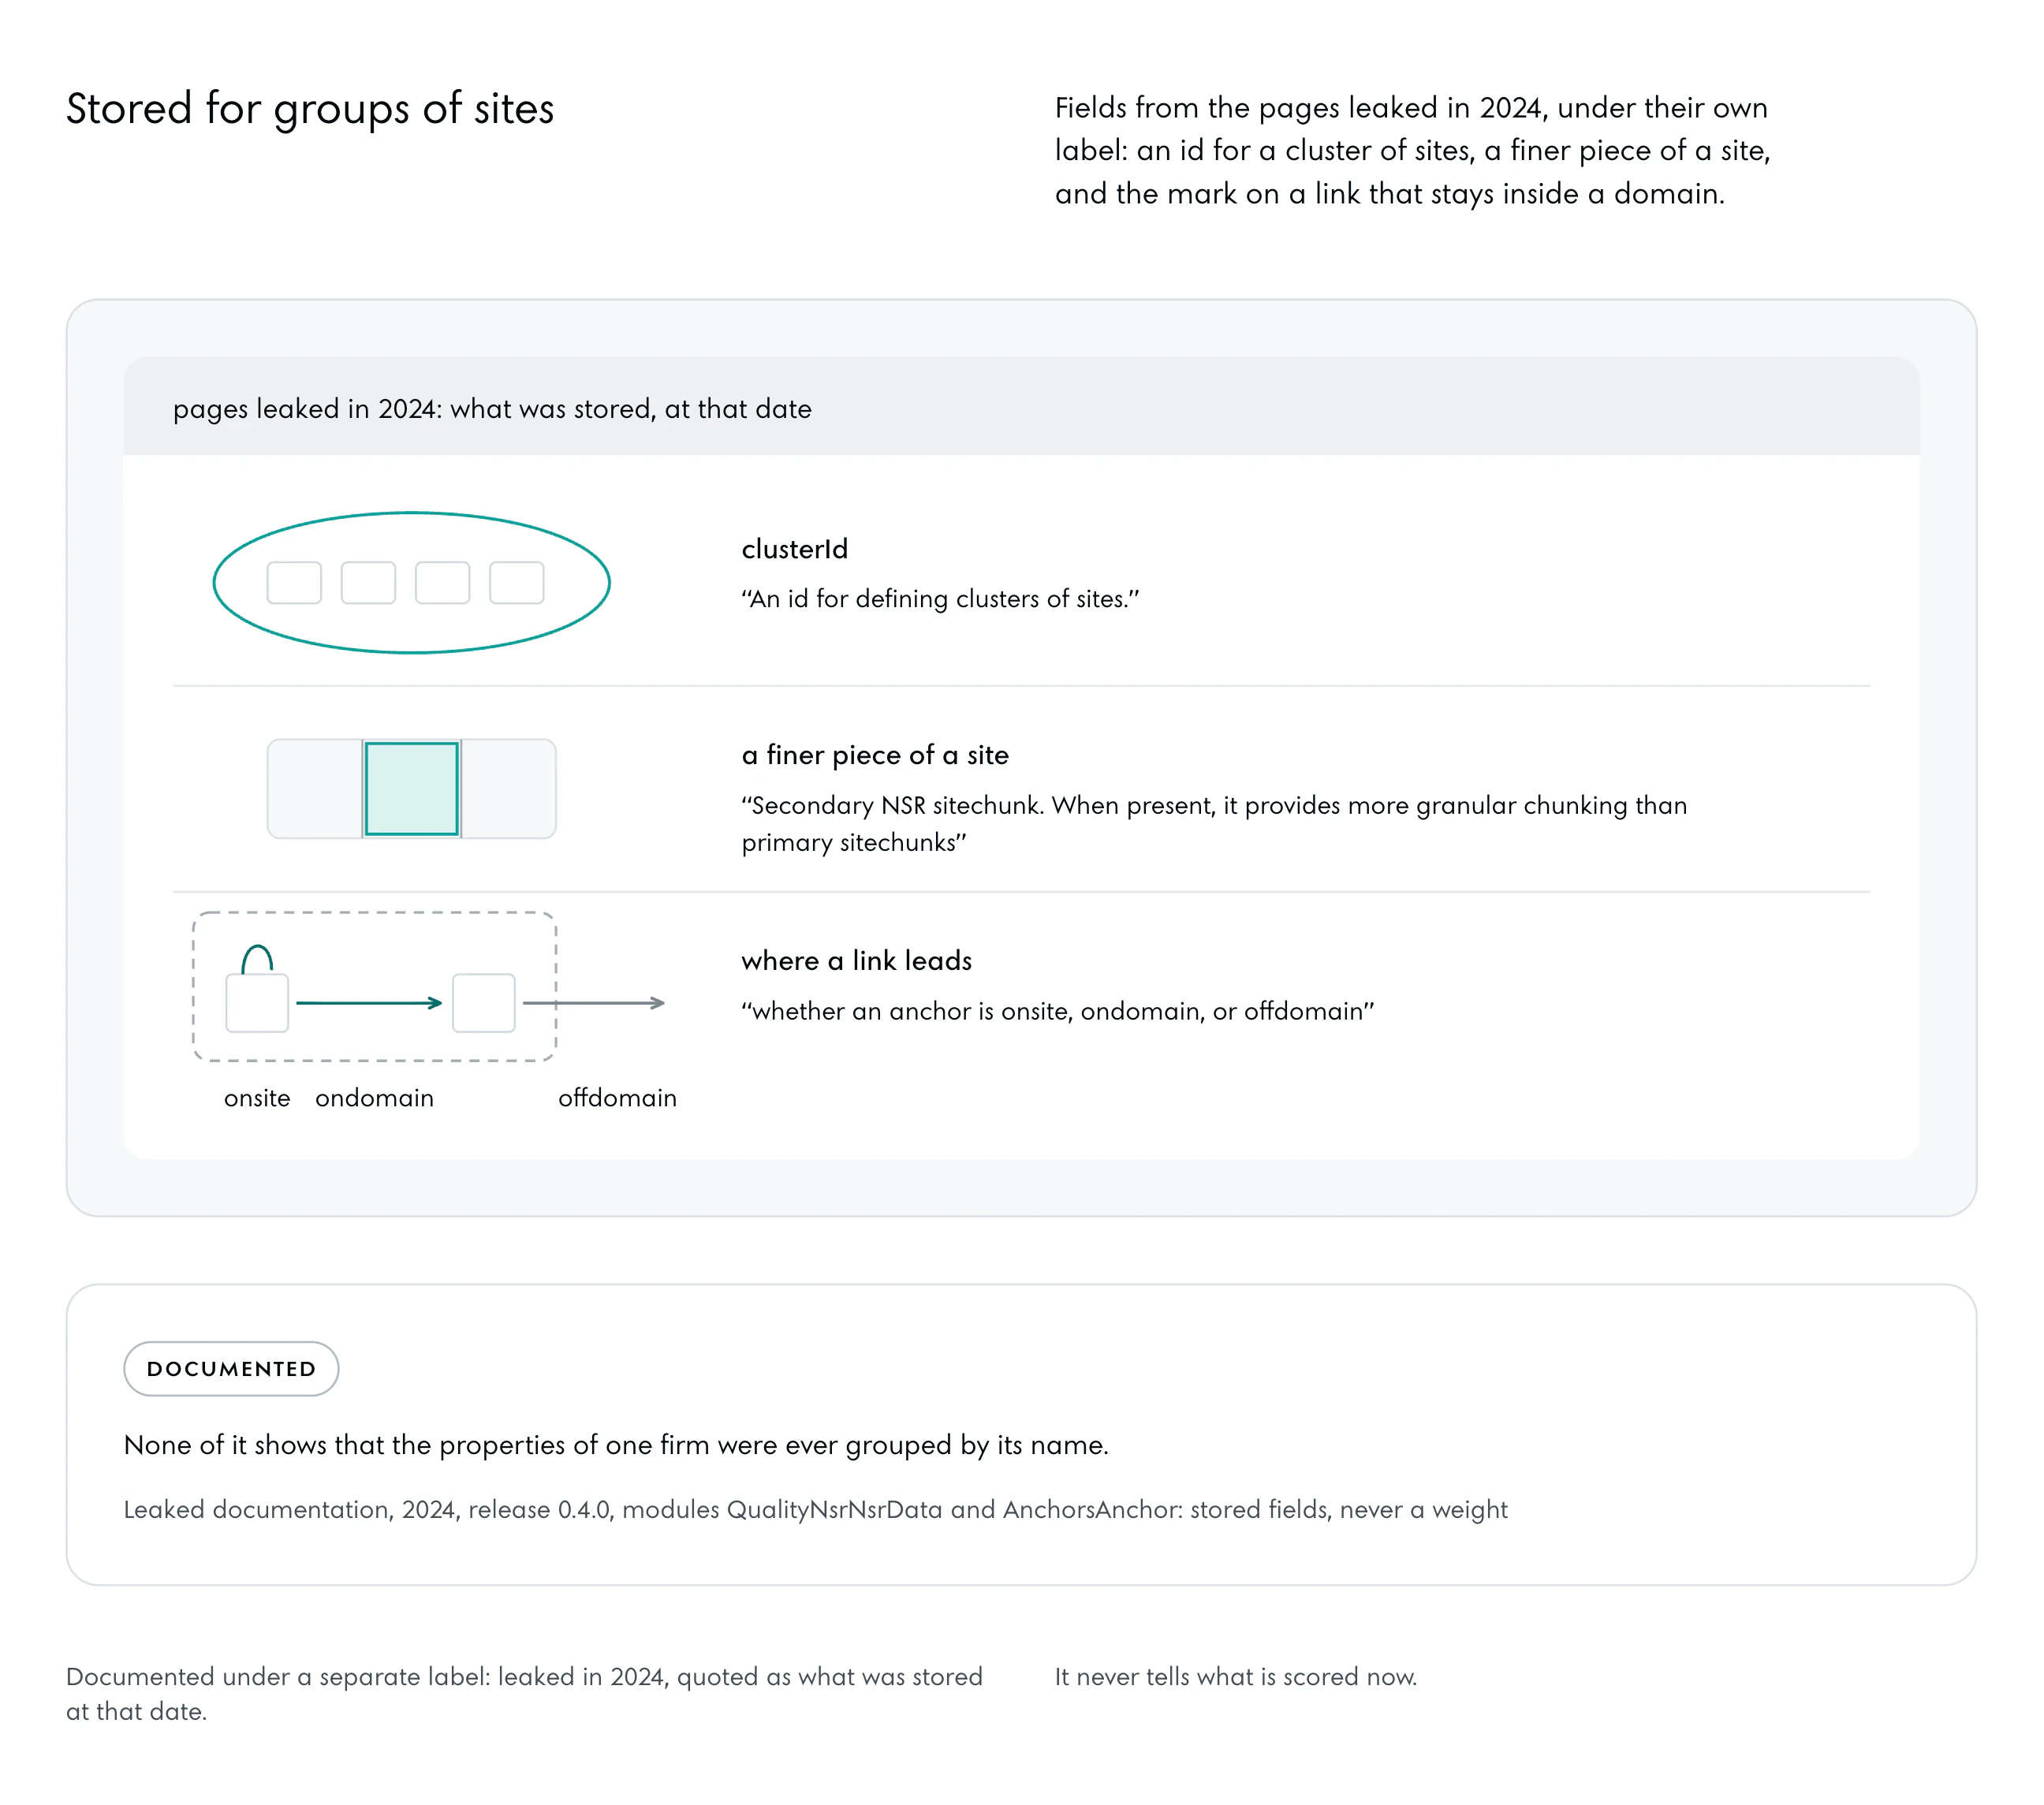Click the Secondary NSR sitechunk quote
This screenshot has height=1805, width=2044.
1214,824
